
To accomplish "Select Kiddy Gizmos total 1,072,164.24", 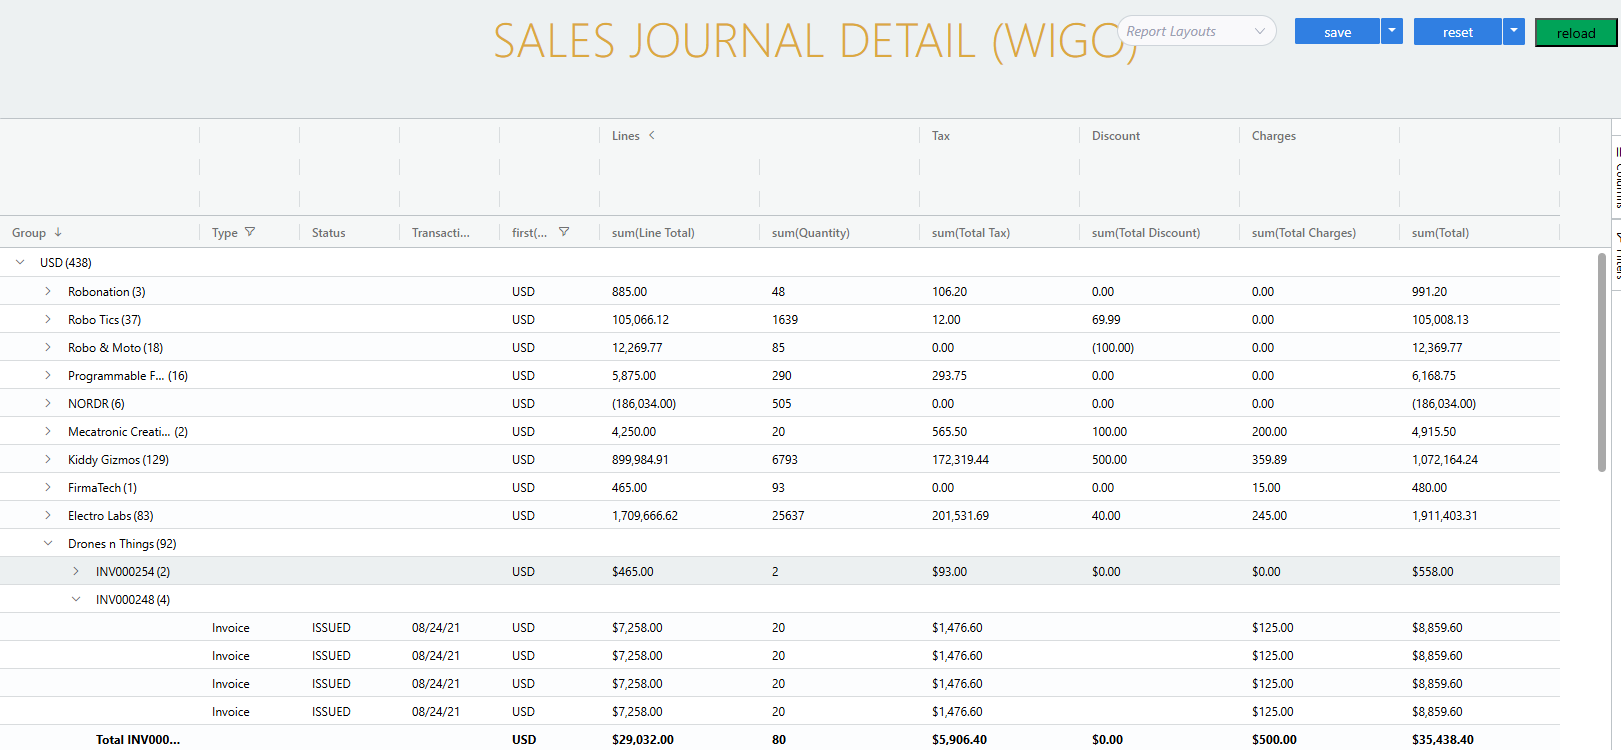I will click(x=1445, y=460).
